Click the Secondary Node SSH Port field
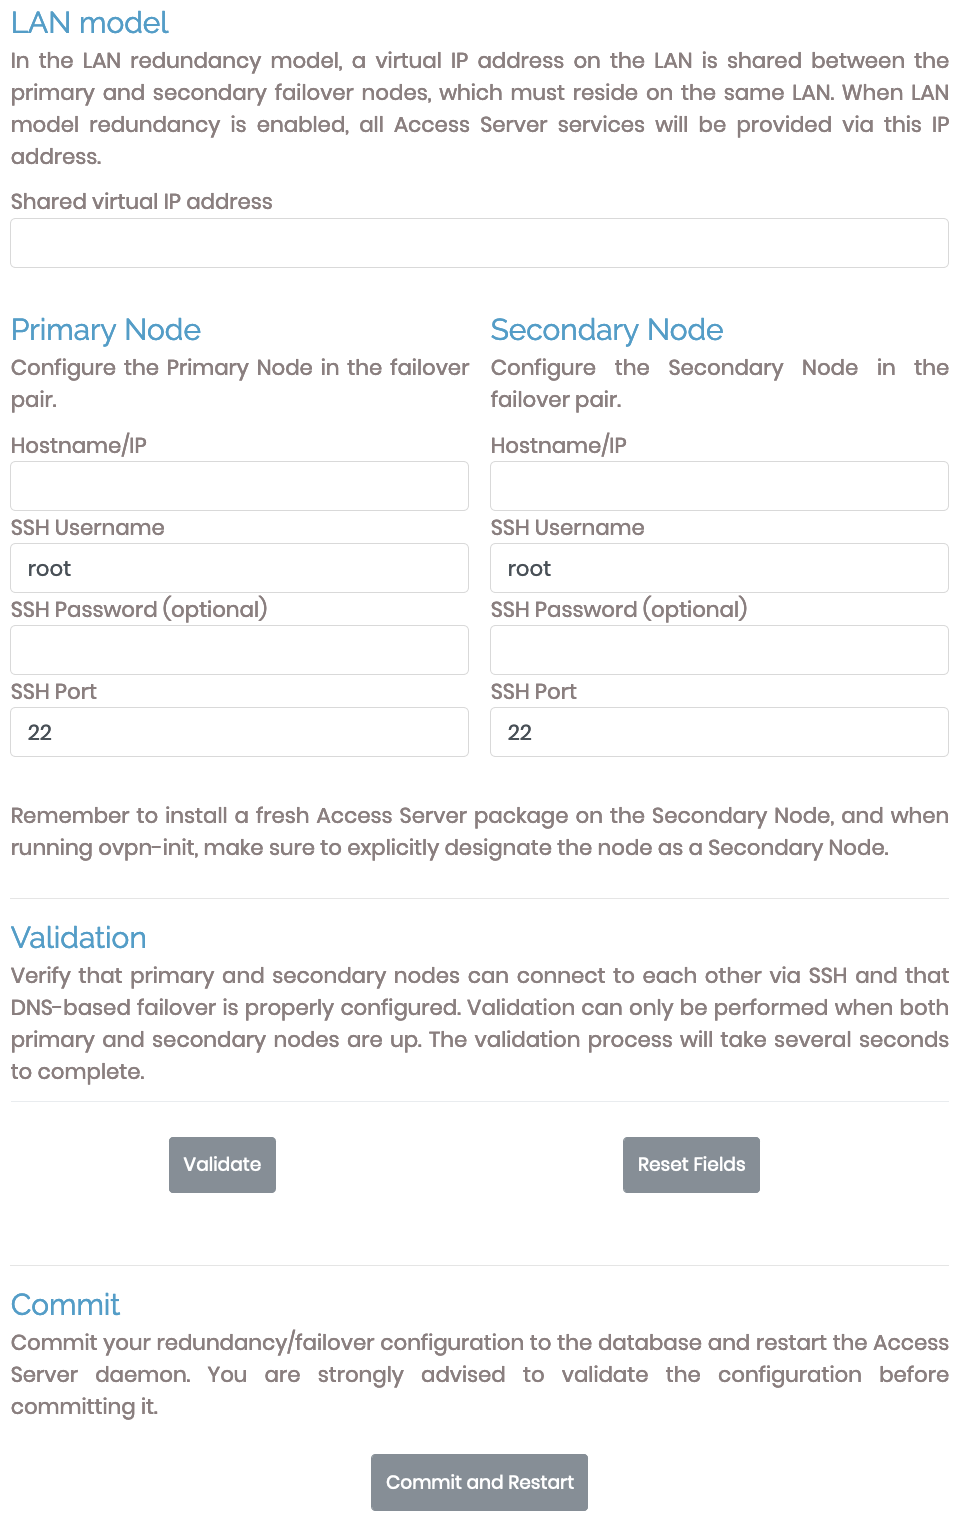The height and width of the screenshot is (1523, 966). pos(719,732)
